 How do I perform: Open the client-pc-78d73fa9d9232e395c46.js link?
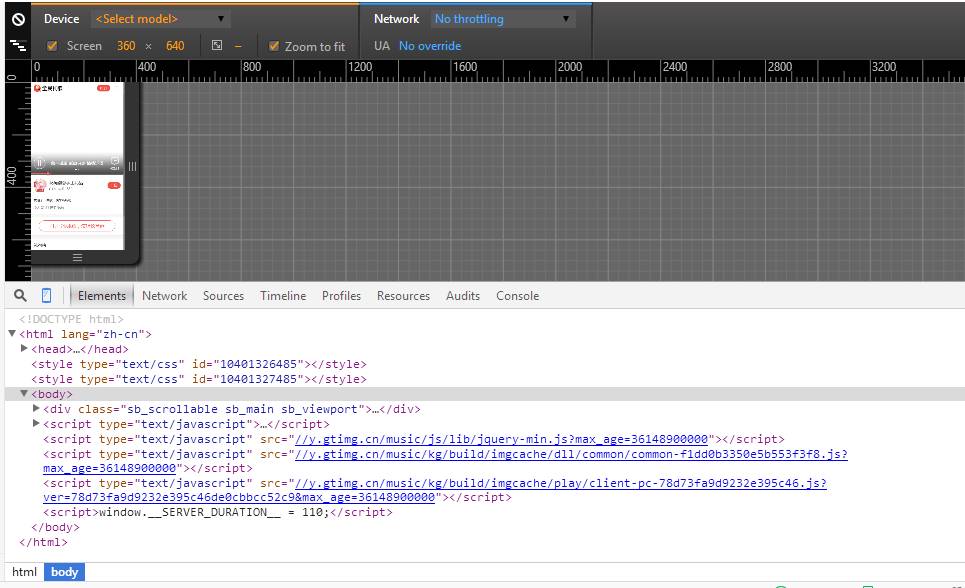coord(561,483)
